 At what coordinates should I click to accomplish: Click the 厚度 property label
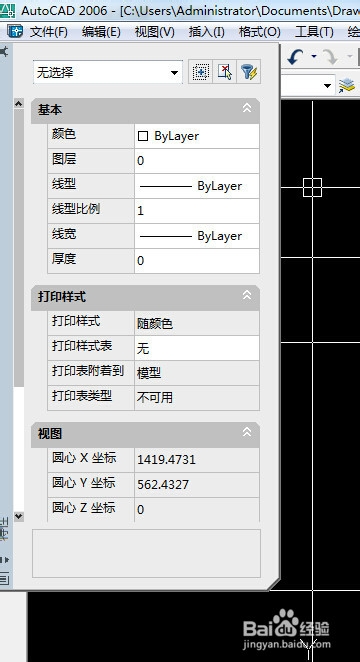point(64,259)
